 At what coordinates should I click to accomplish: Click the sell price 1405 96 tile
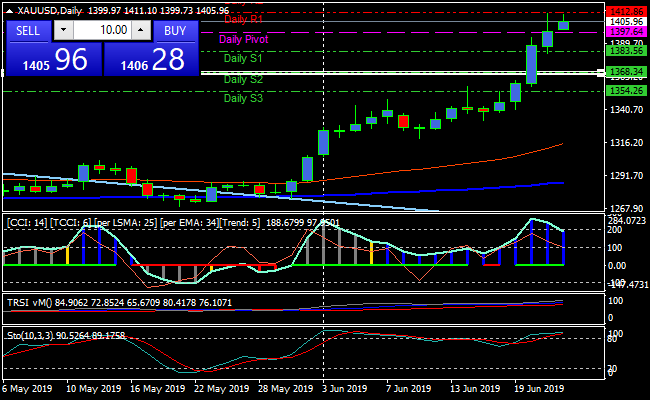point(52,60)
